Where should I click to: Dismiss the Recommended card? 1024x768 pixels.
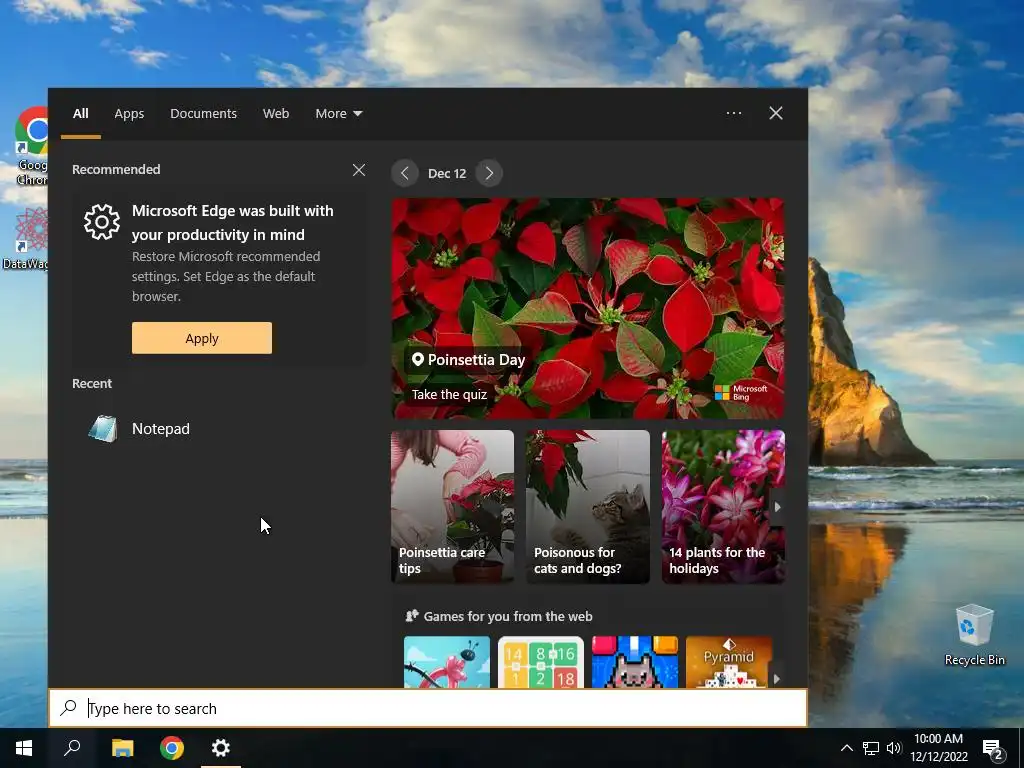coord(359,170)
